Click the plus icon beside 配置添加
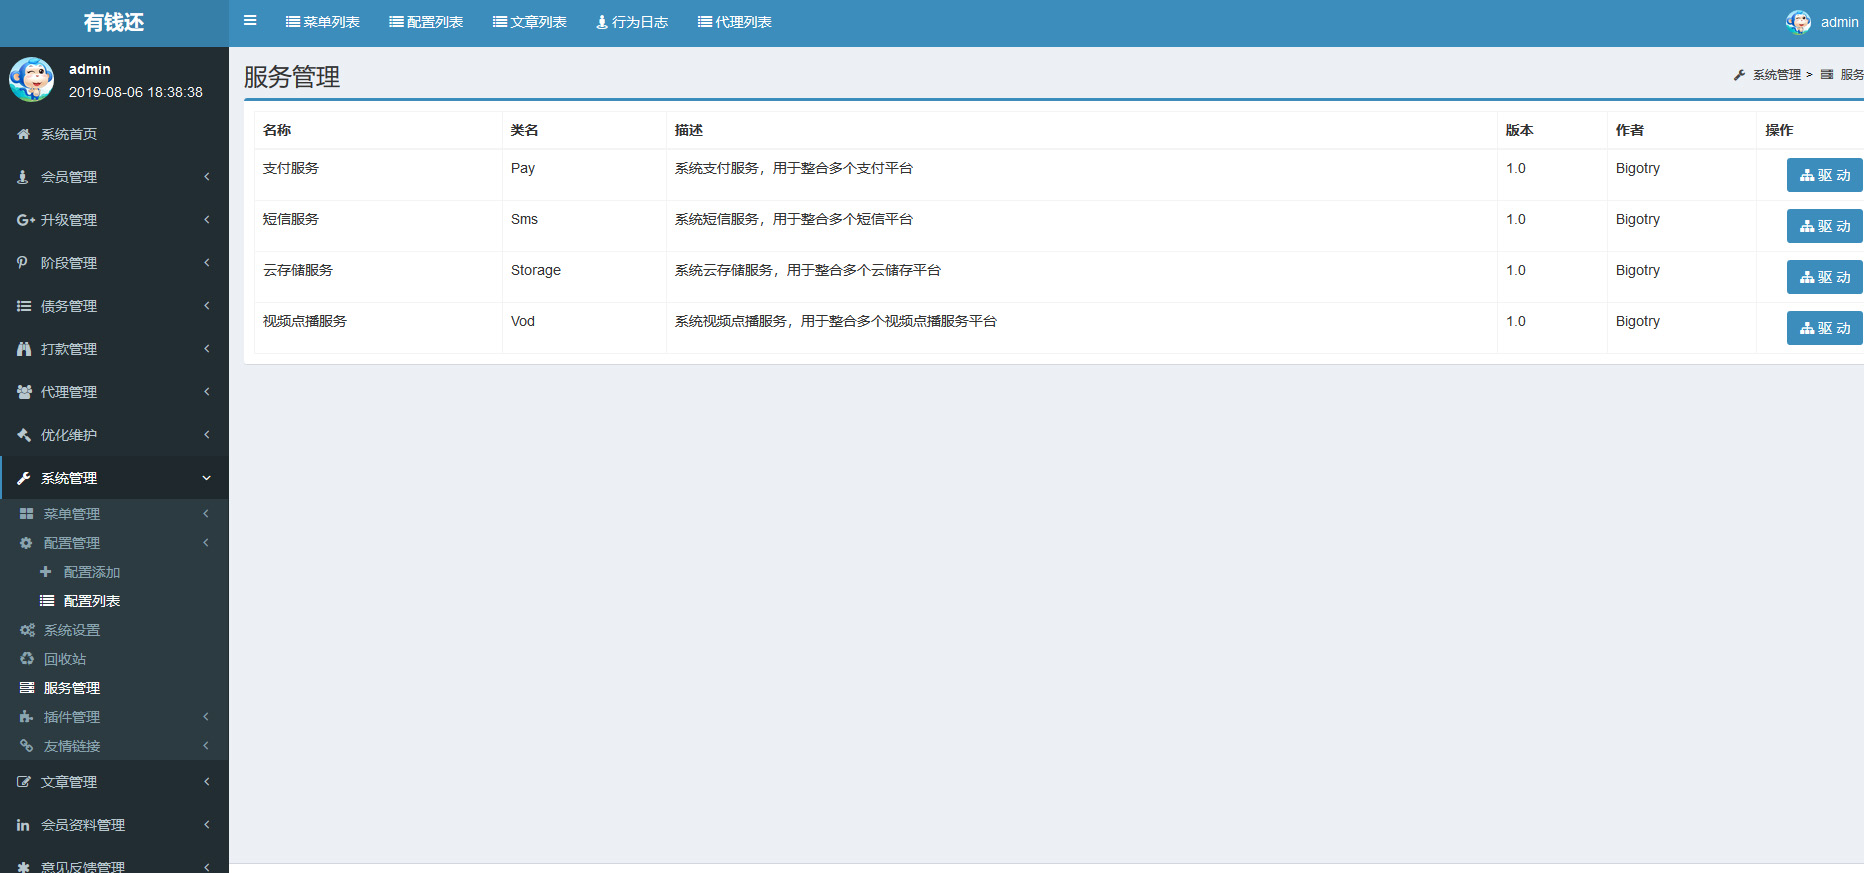This screenshot has height=873, width=1864. click(x=45, y=572)
